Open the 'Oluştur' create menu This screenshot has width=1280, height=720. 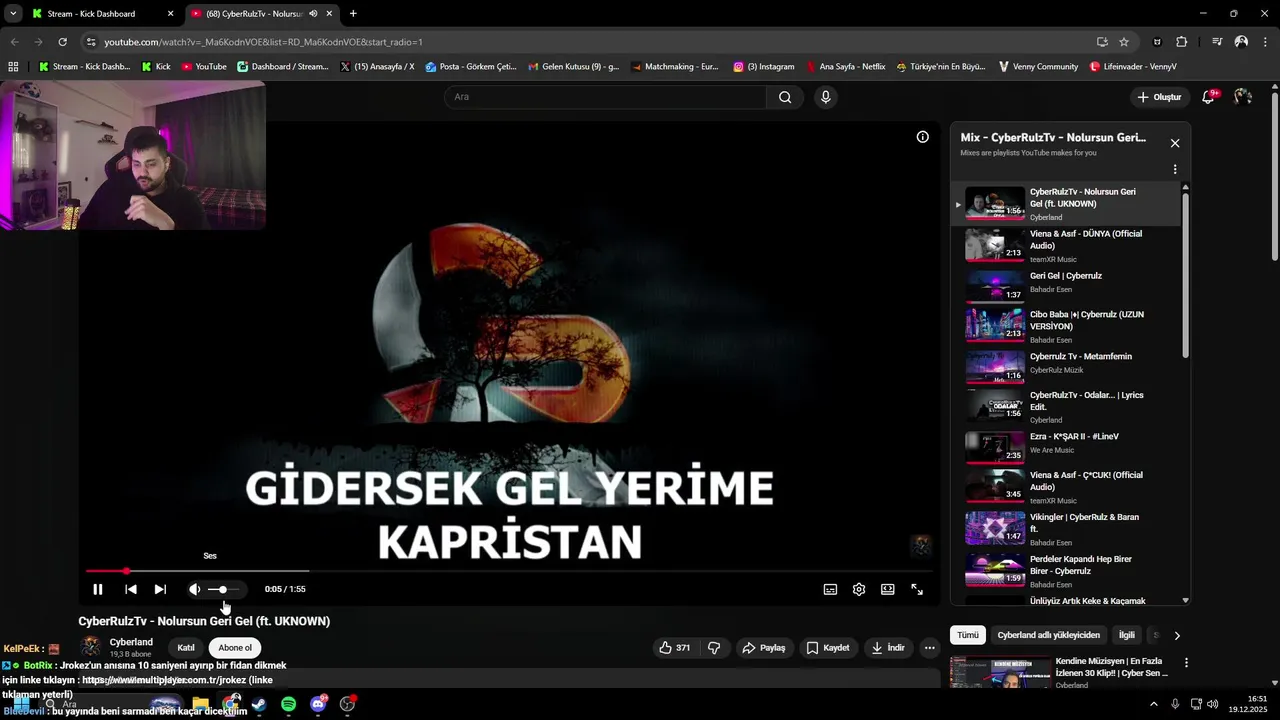(1159, 97)
